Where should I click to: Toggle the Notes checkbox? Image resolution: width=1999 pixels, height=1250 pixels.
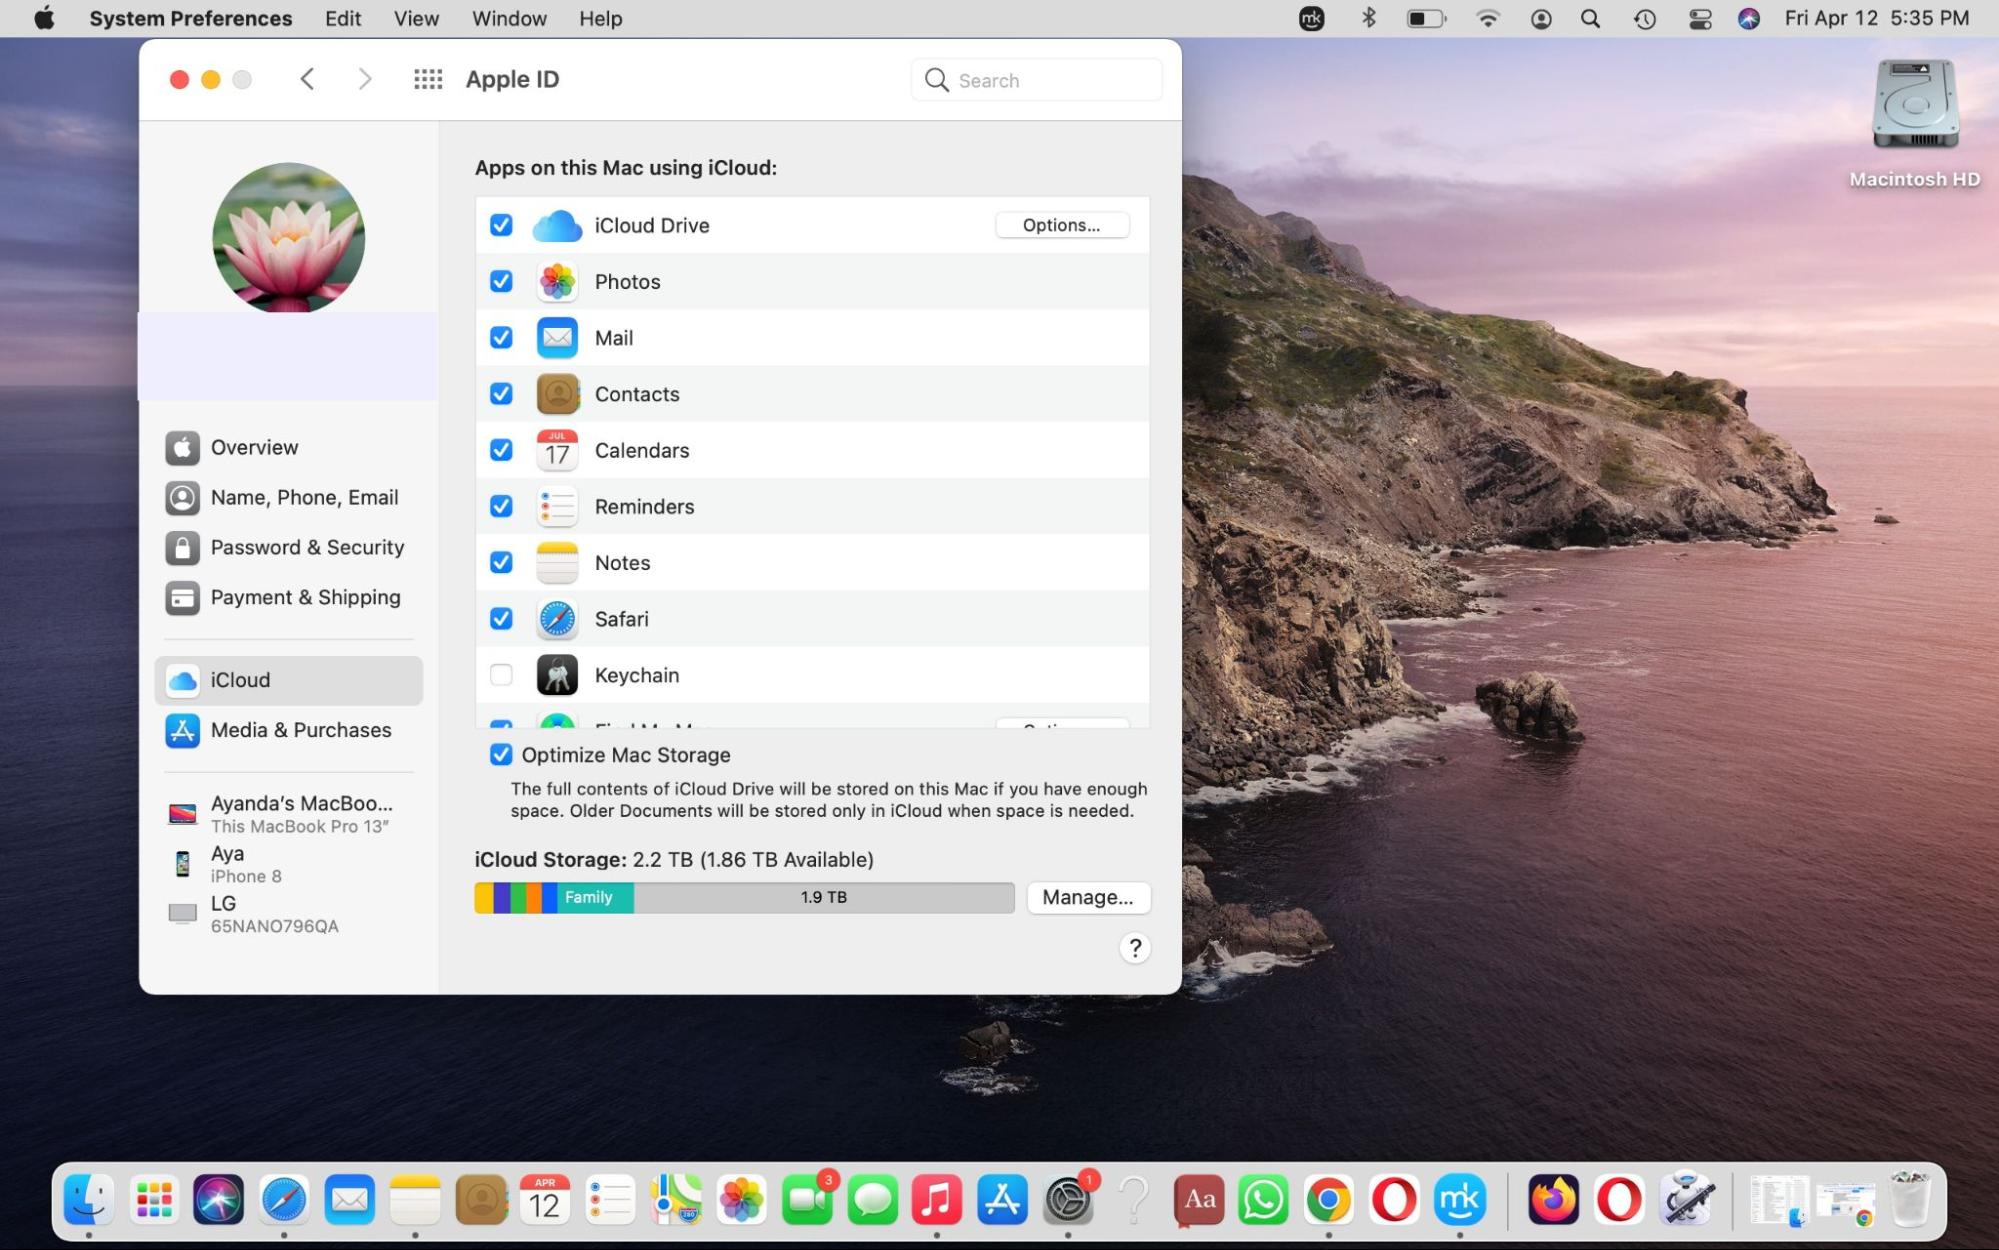501,562
